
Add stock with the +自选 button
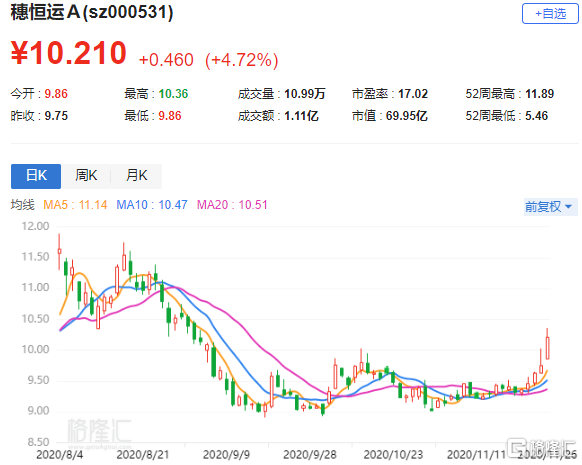(x=550, y=14)
